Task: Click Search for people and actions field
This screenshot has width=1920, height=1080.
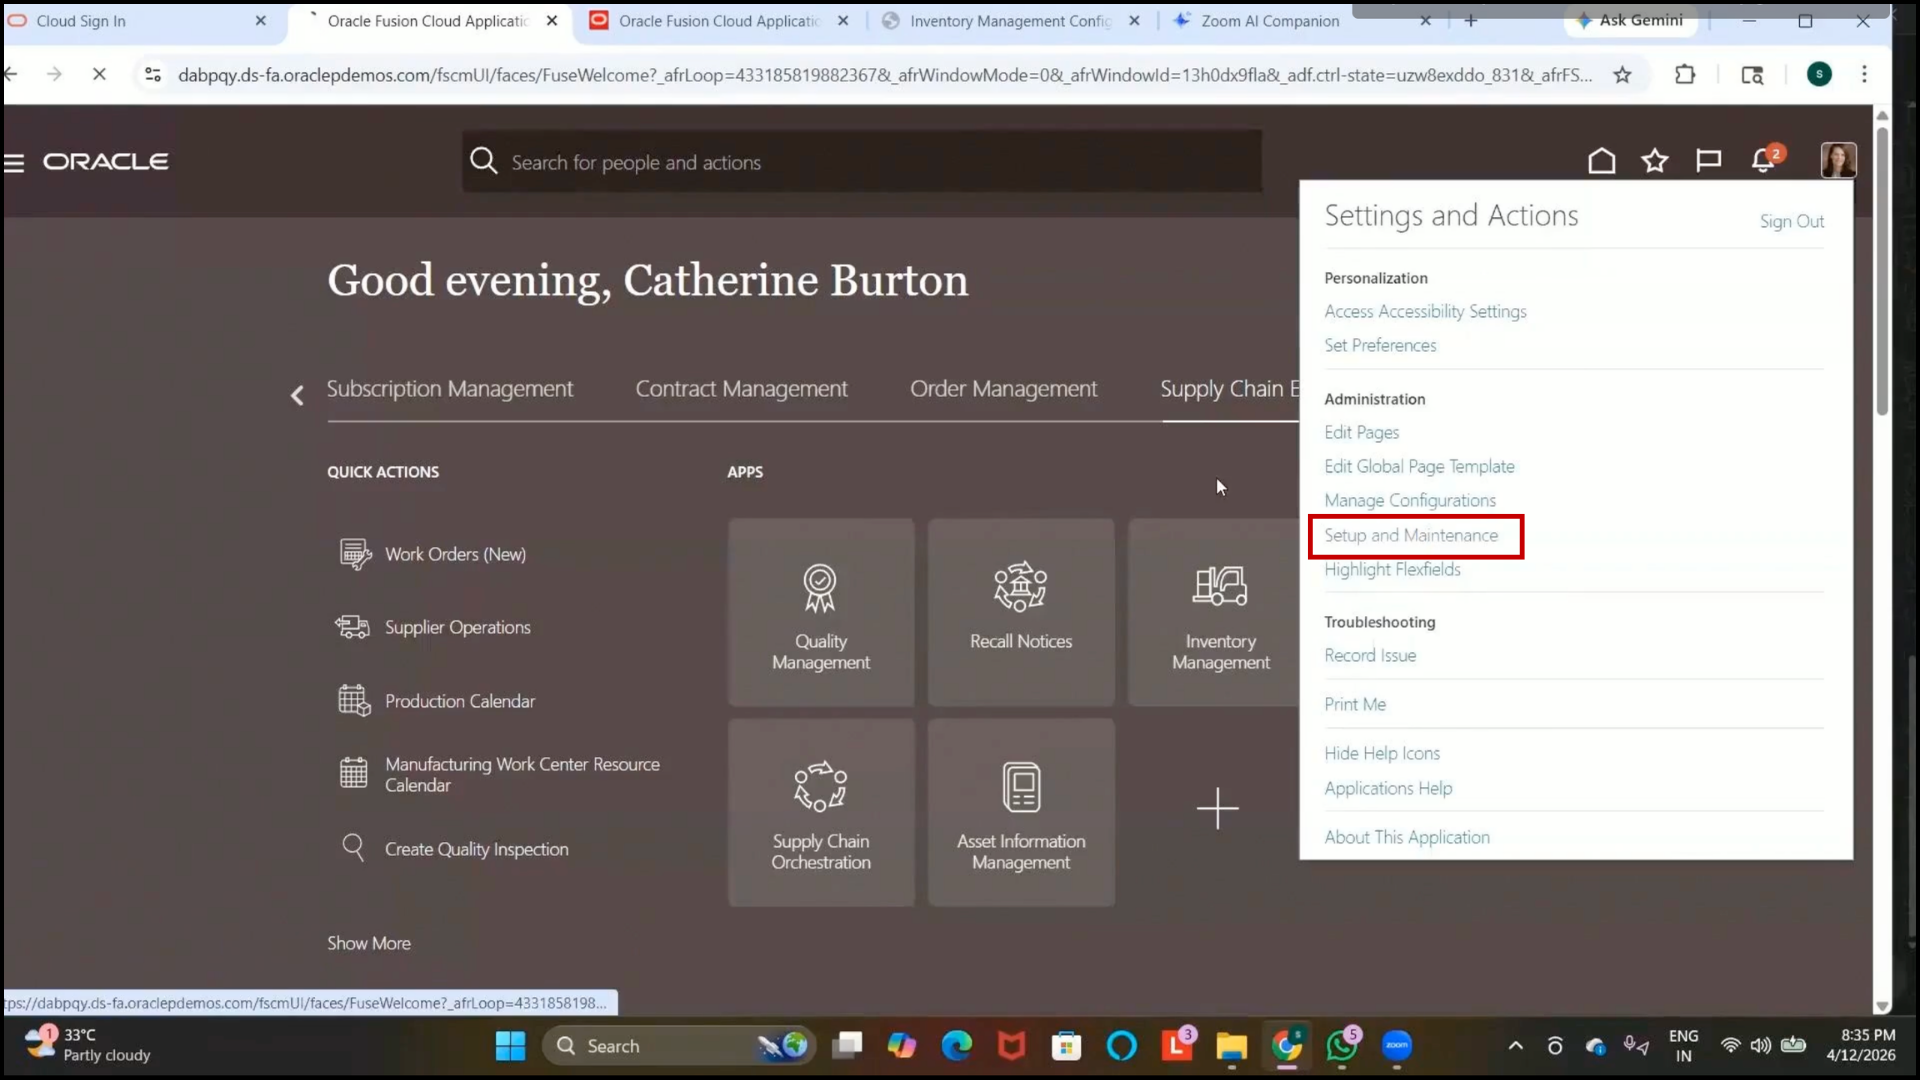Action: click(862, 161)
